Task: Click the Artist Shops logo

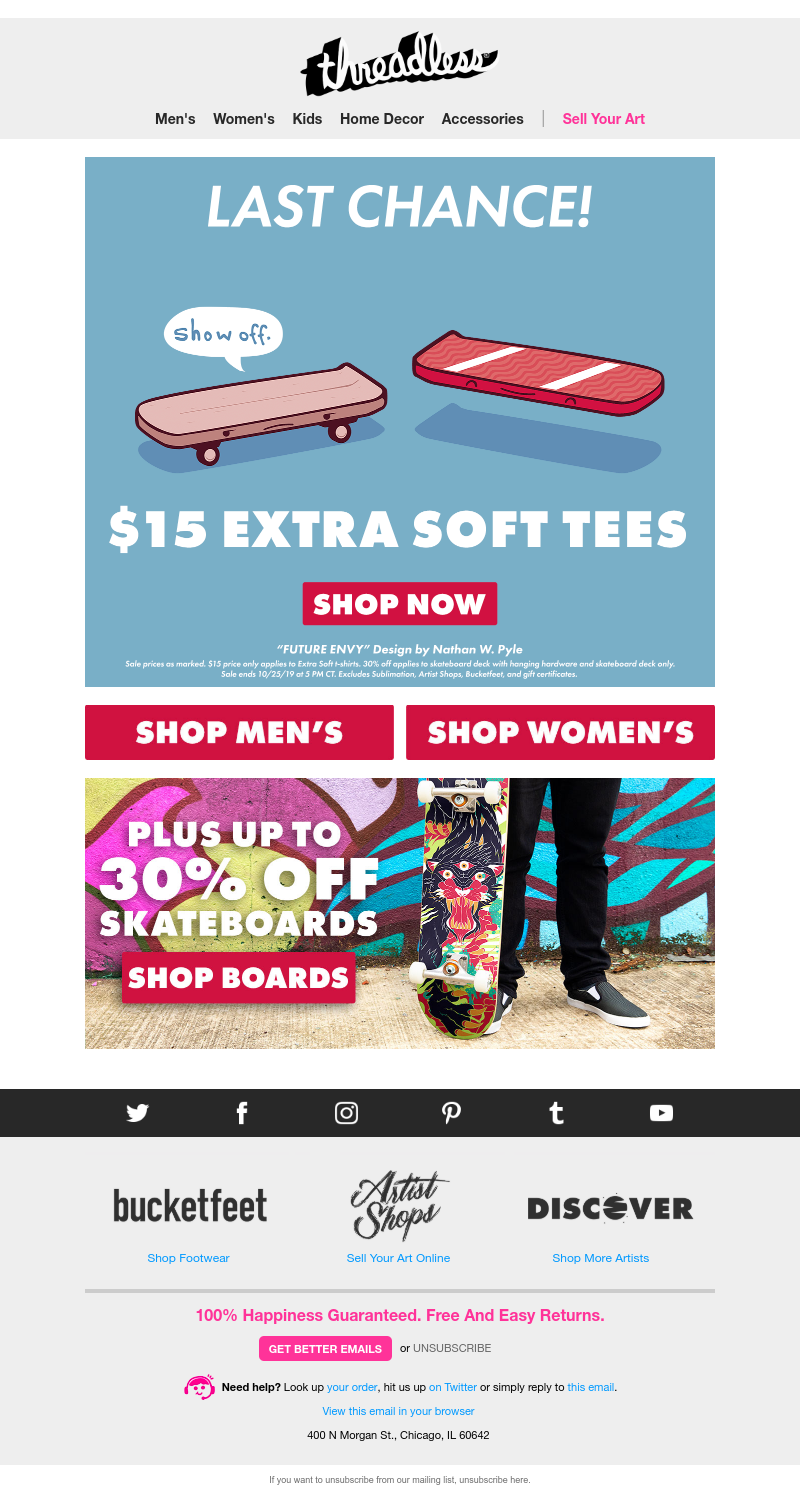Action: coord(399,1206)
